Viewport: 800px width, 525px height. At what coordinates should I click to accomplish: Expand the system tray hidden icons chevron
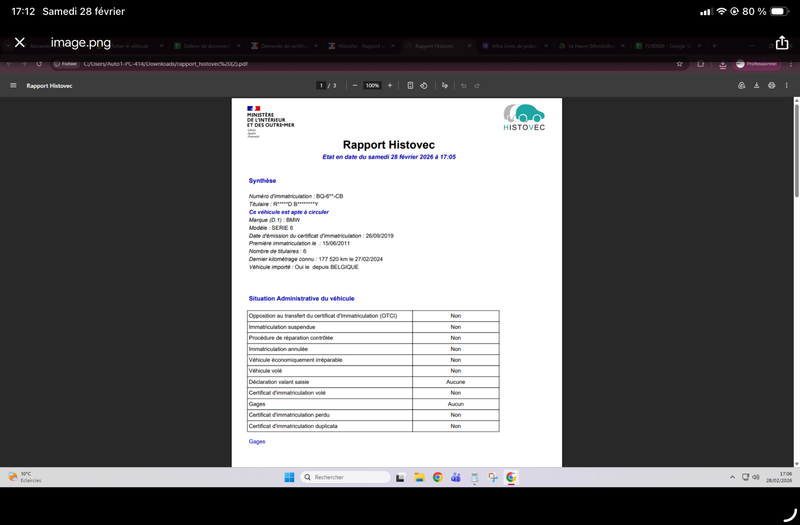coord(733,477)
